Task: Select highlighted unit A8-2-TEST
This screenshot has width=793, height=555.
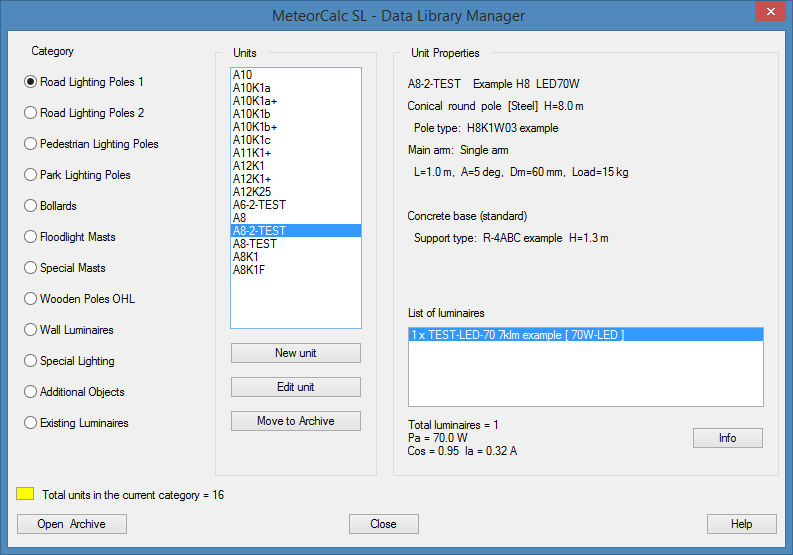Action: pos(296,231)
